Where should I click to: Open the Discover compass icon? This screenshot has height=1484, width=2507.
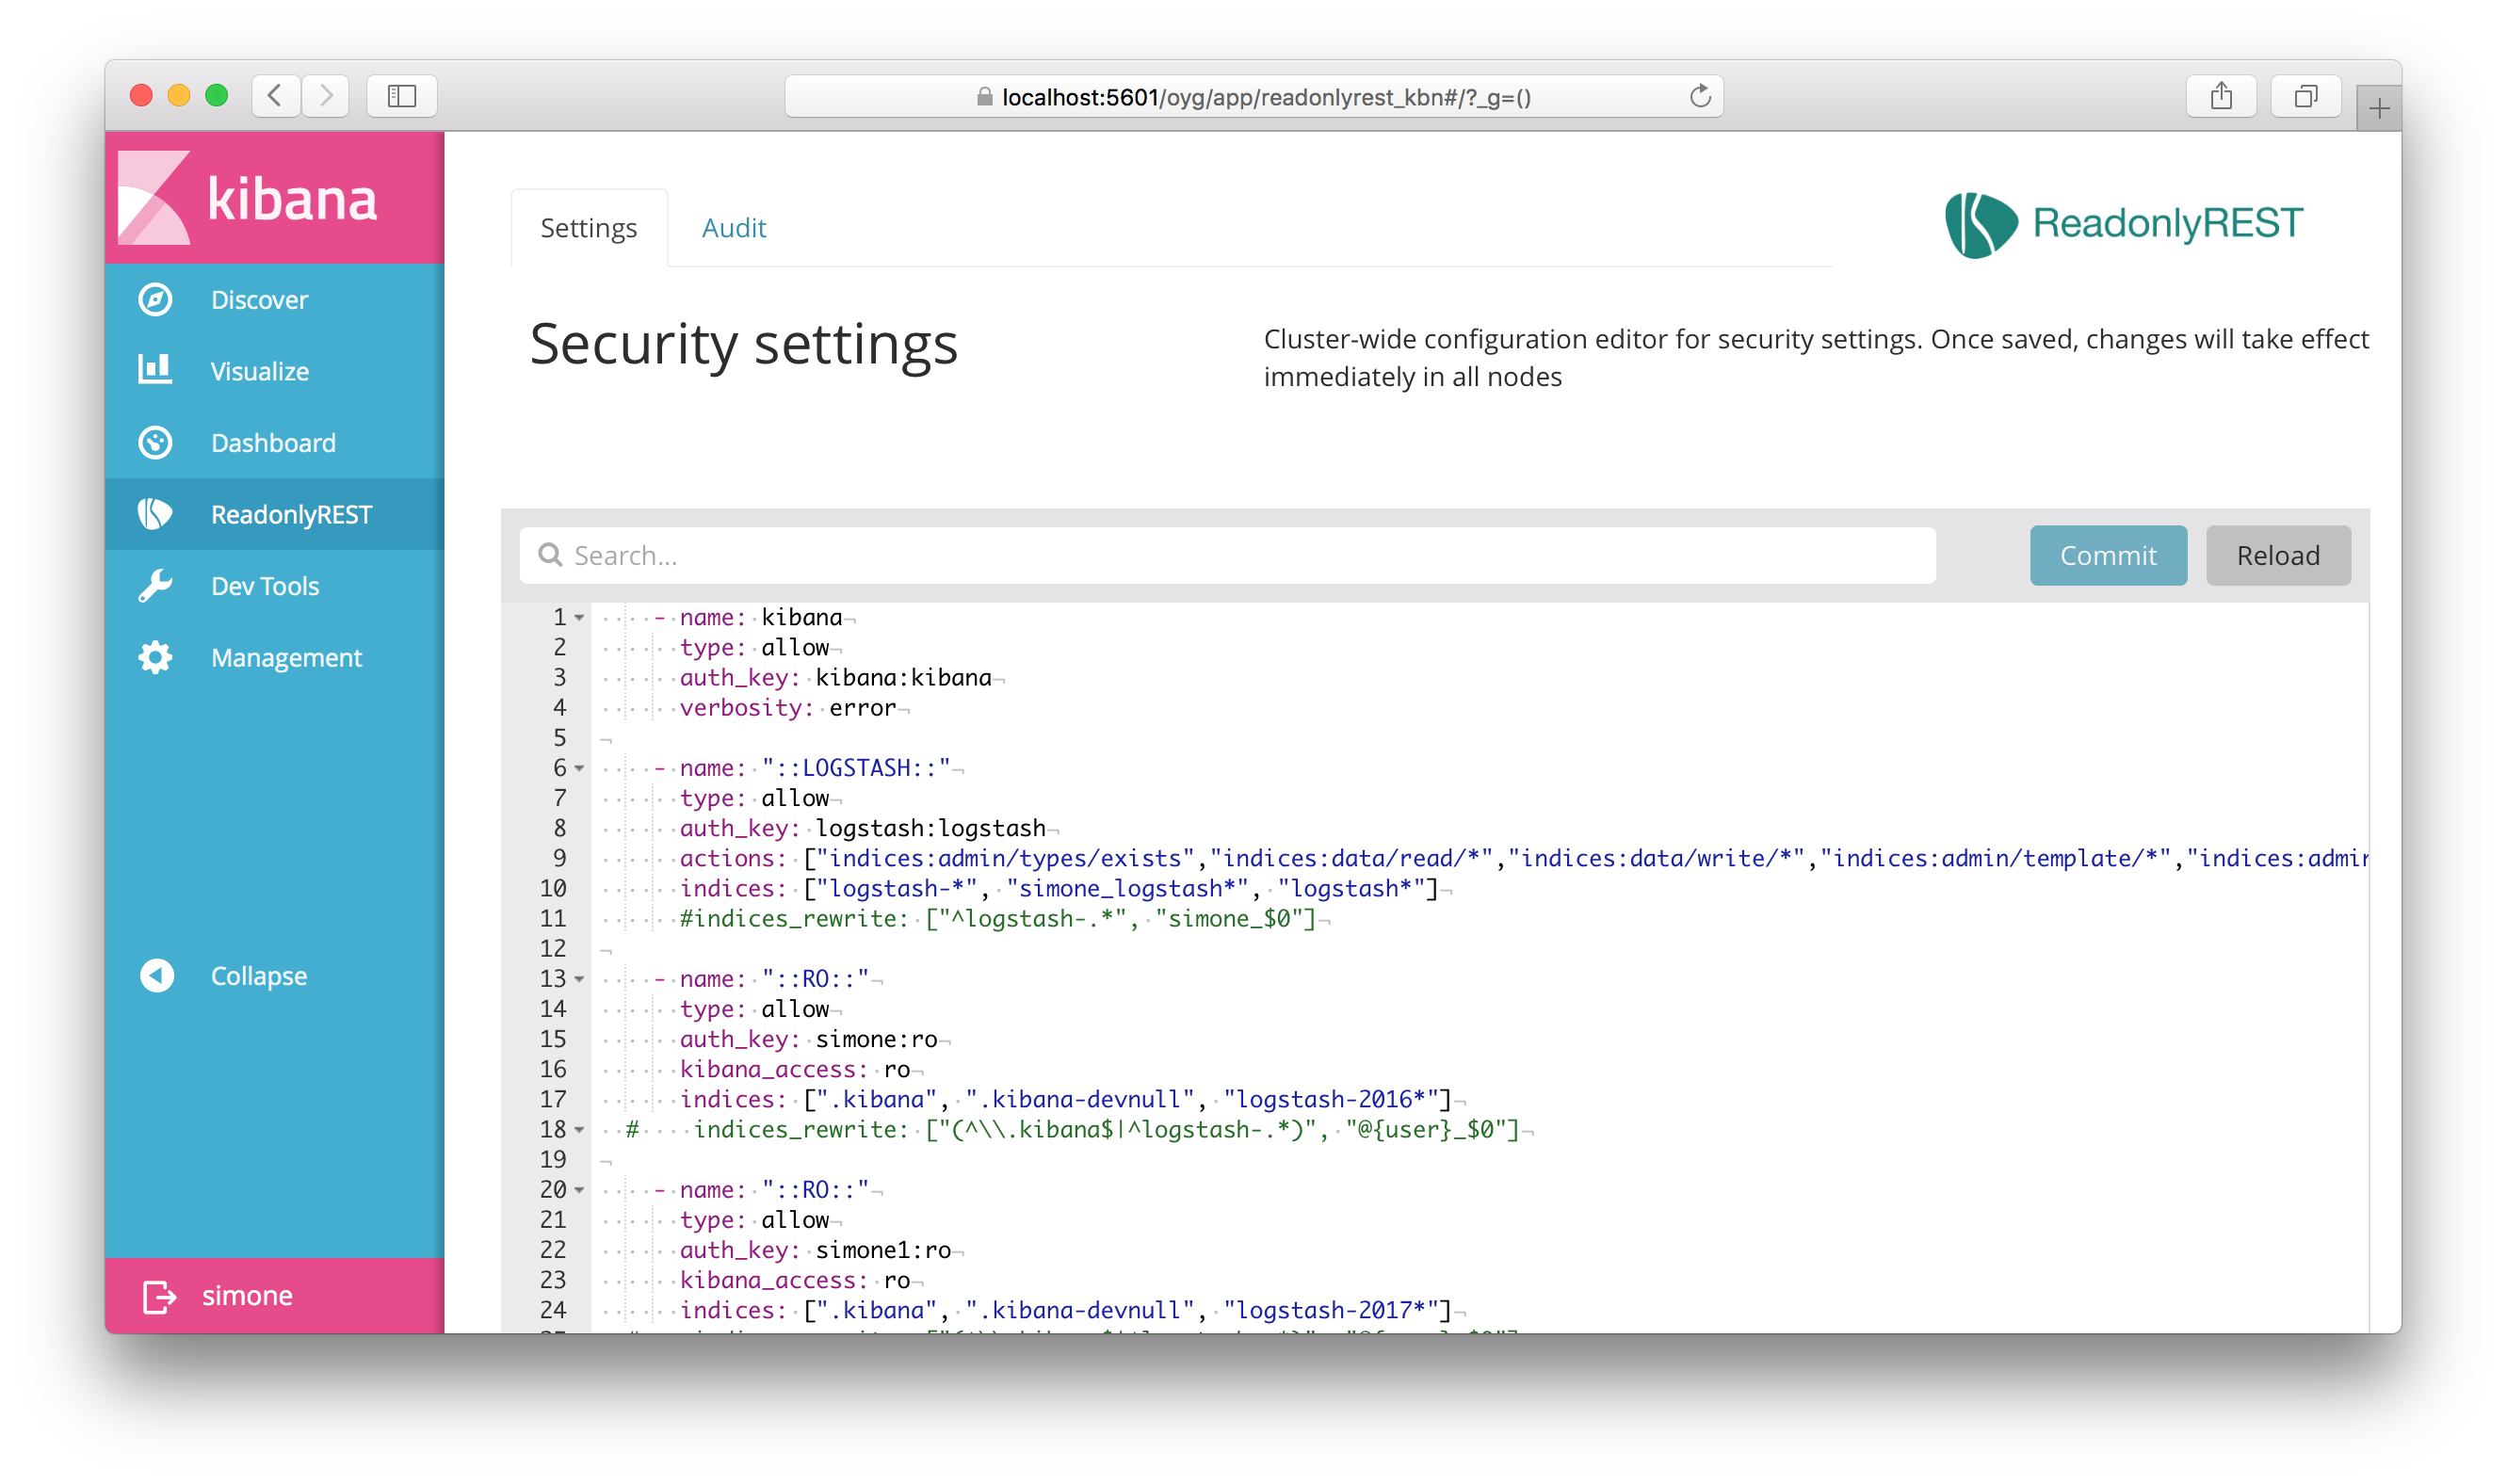155,300
